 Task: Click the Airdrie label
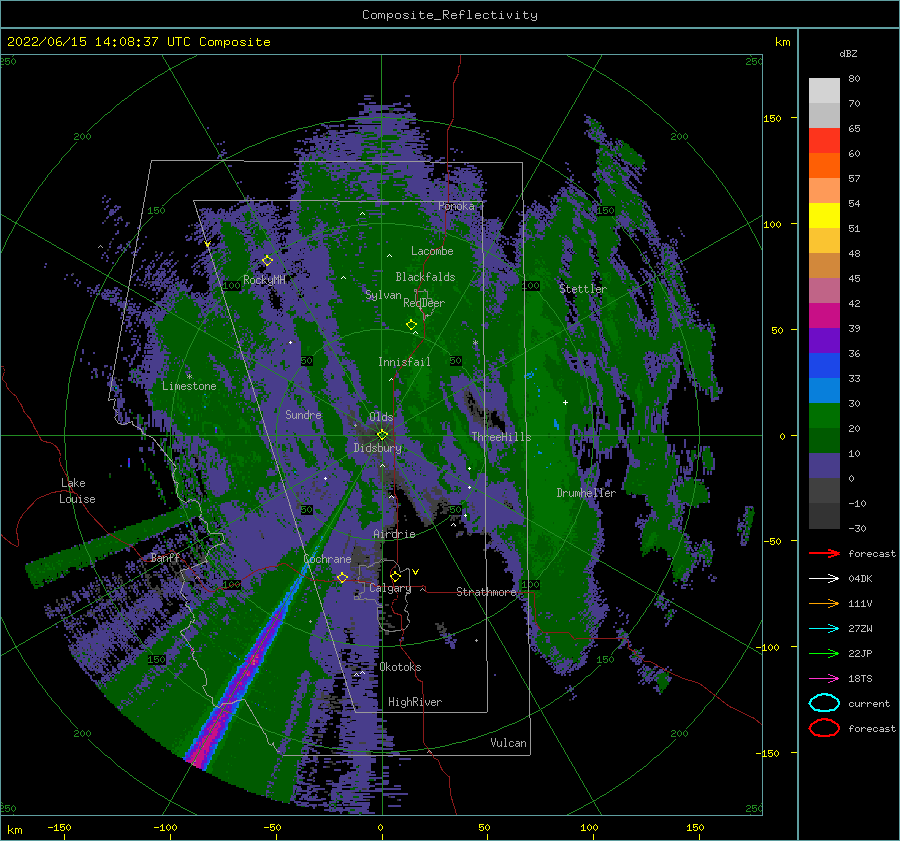point(394,534)
